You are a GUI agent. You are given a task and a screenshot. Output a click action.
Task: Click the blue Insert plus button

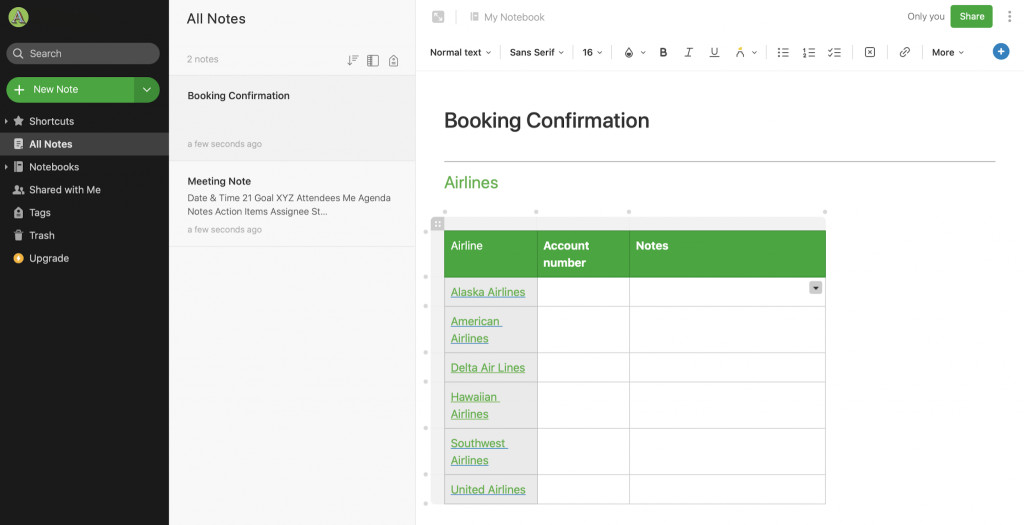(x=1000, y=52)
